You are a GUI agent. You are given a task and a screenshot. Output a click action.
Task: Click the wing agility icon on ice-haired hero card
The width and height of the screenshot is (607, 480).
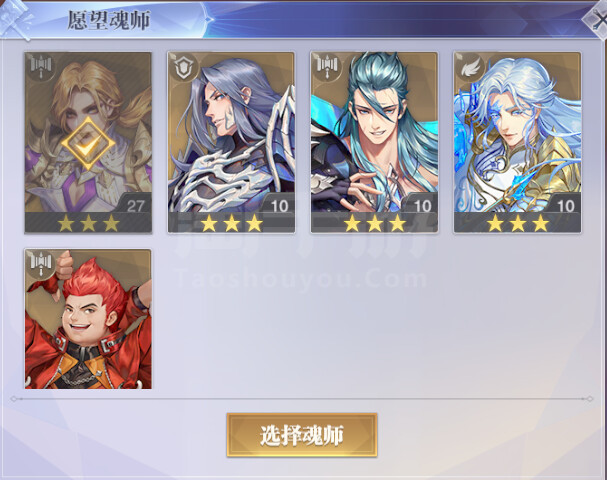[470, 67]
